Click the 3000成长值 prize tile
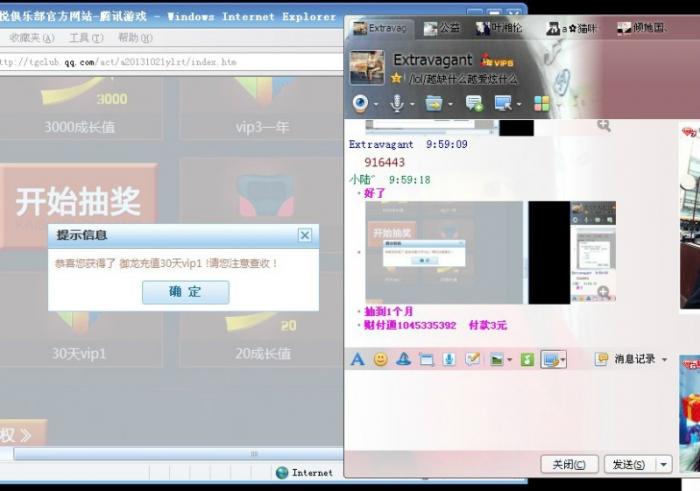 [81, 108]
